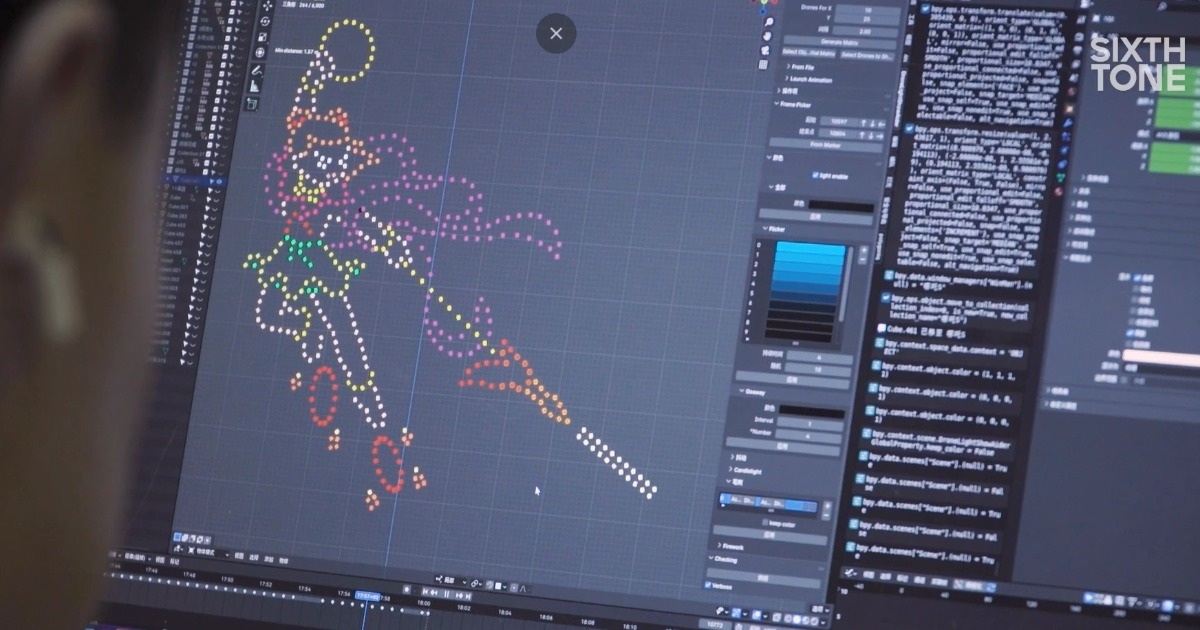Close the image overlay with X button
Image resolution: width=1200 pixels, height=630 pixels.
556,33
